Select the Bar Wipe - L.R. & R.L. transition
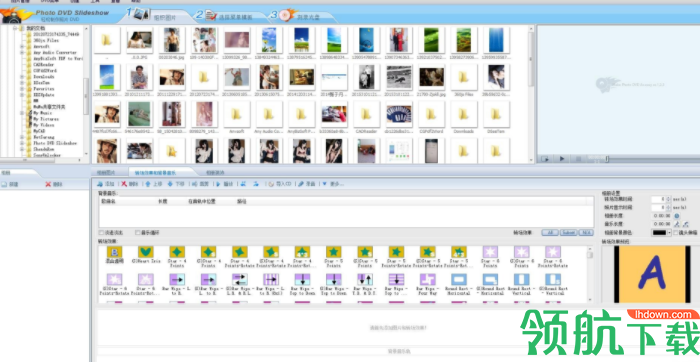 [240, 283]
